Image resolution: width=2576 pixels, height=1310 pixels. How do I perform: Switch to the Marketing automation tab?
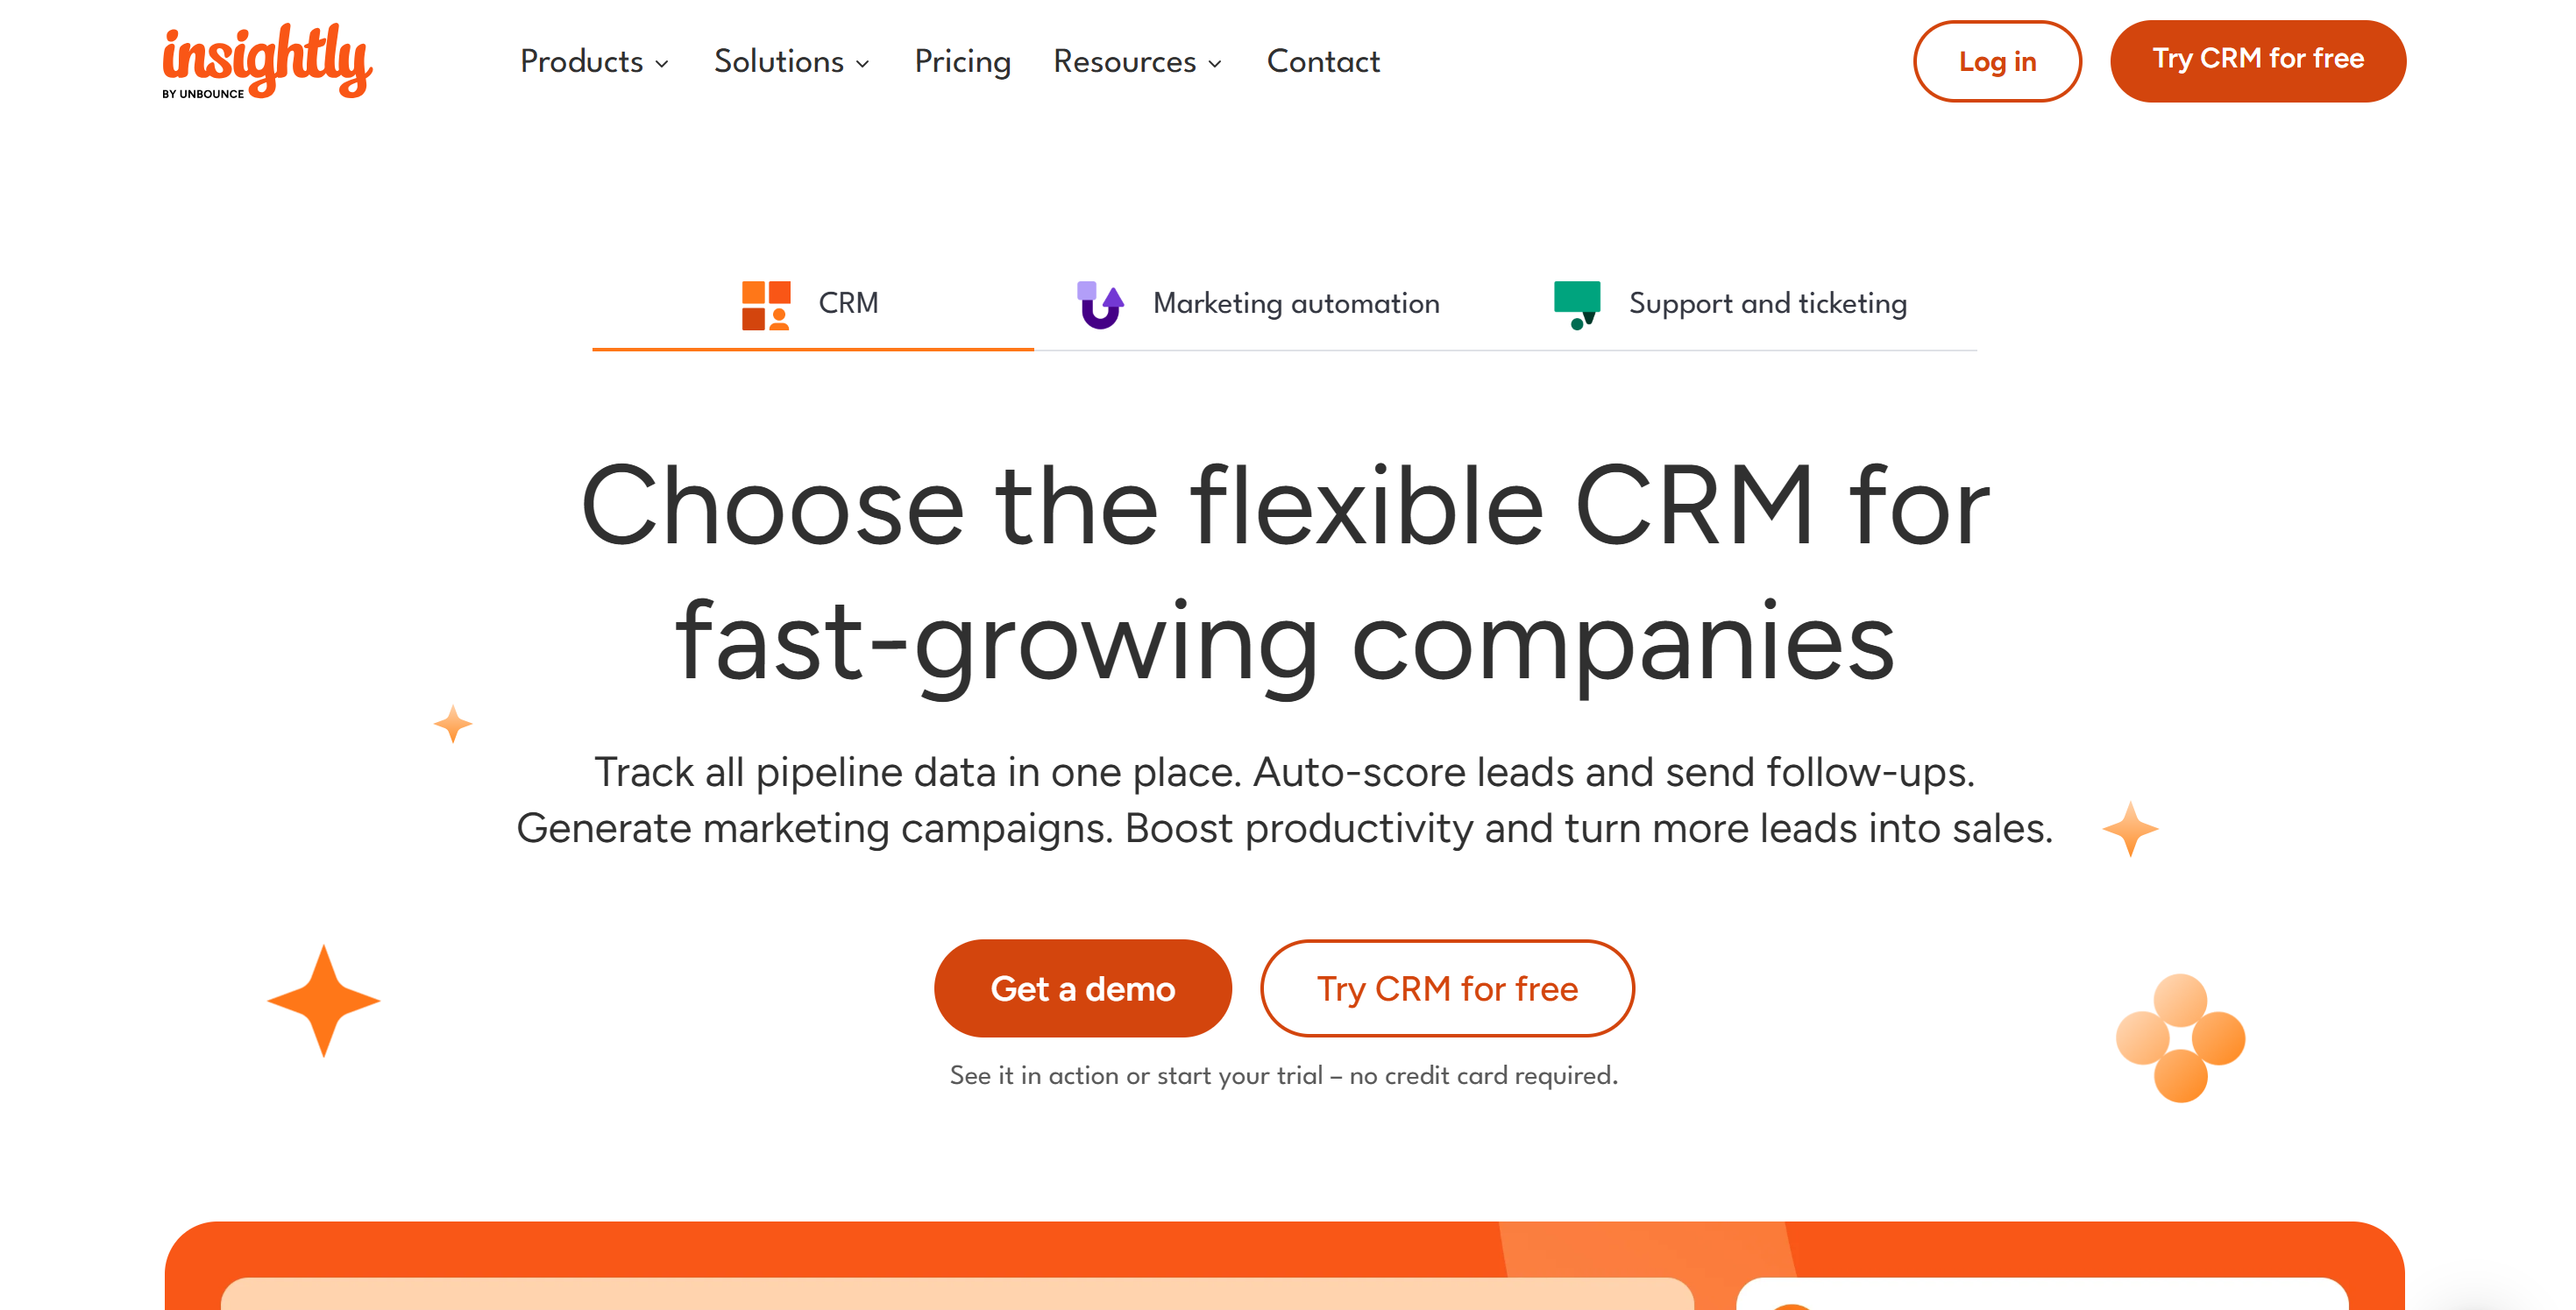point(1295,303)
